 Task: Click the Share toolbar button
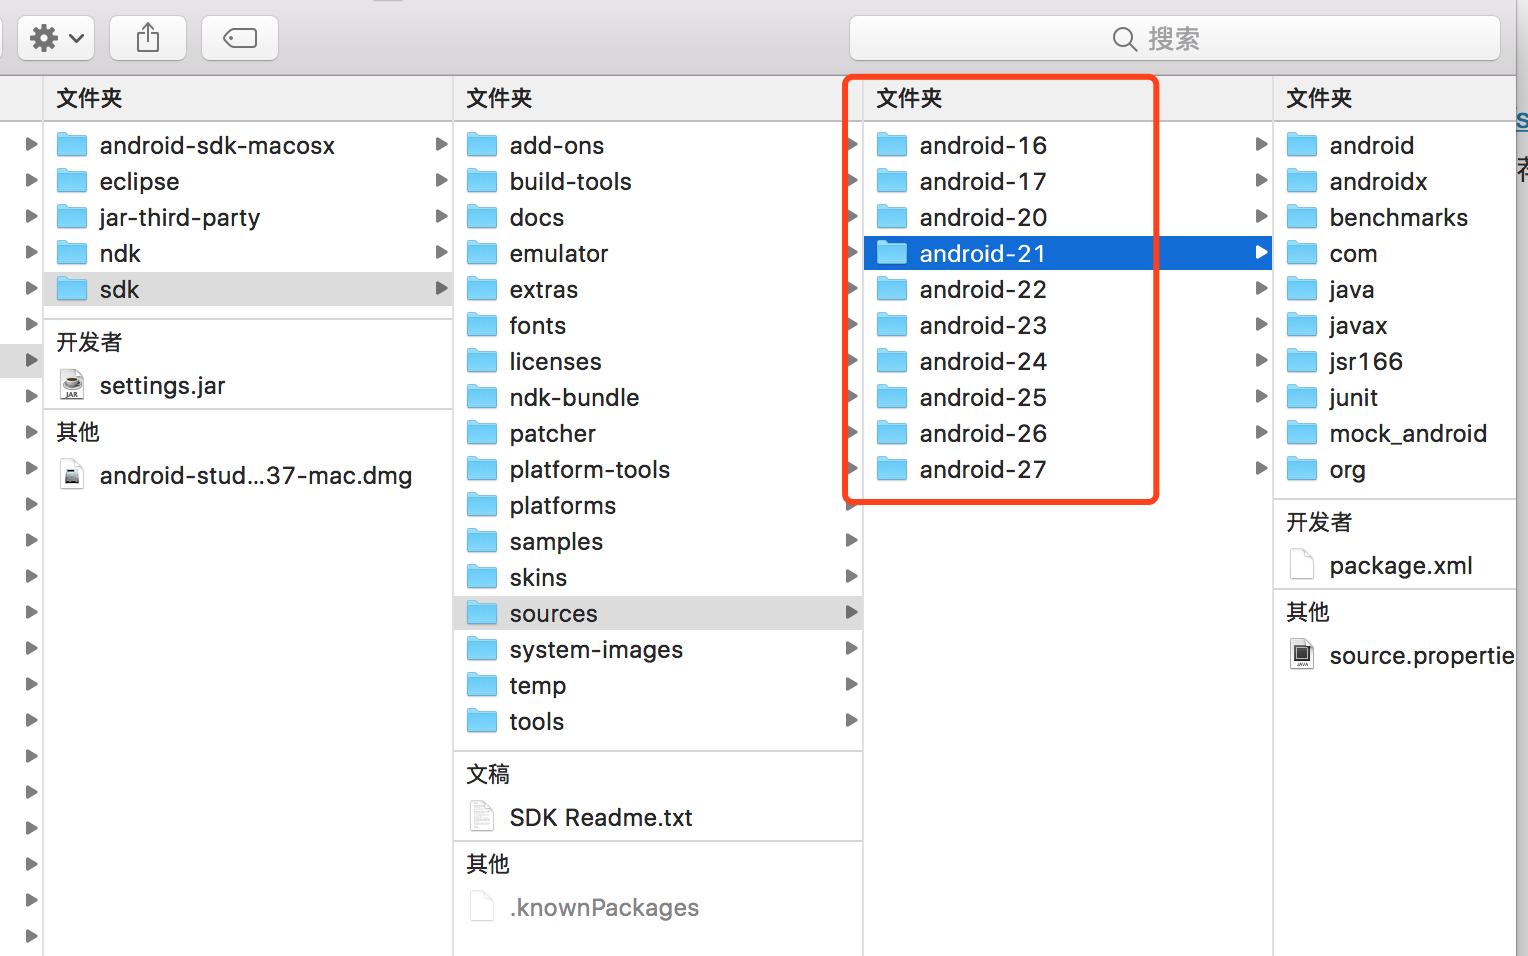click(148, 39)
